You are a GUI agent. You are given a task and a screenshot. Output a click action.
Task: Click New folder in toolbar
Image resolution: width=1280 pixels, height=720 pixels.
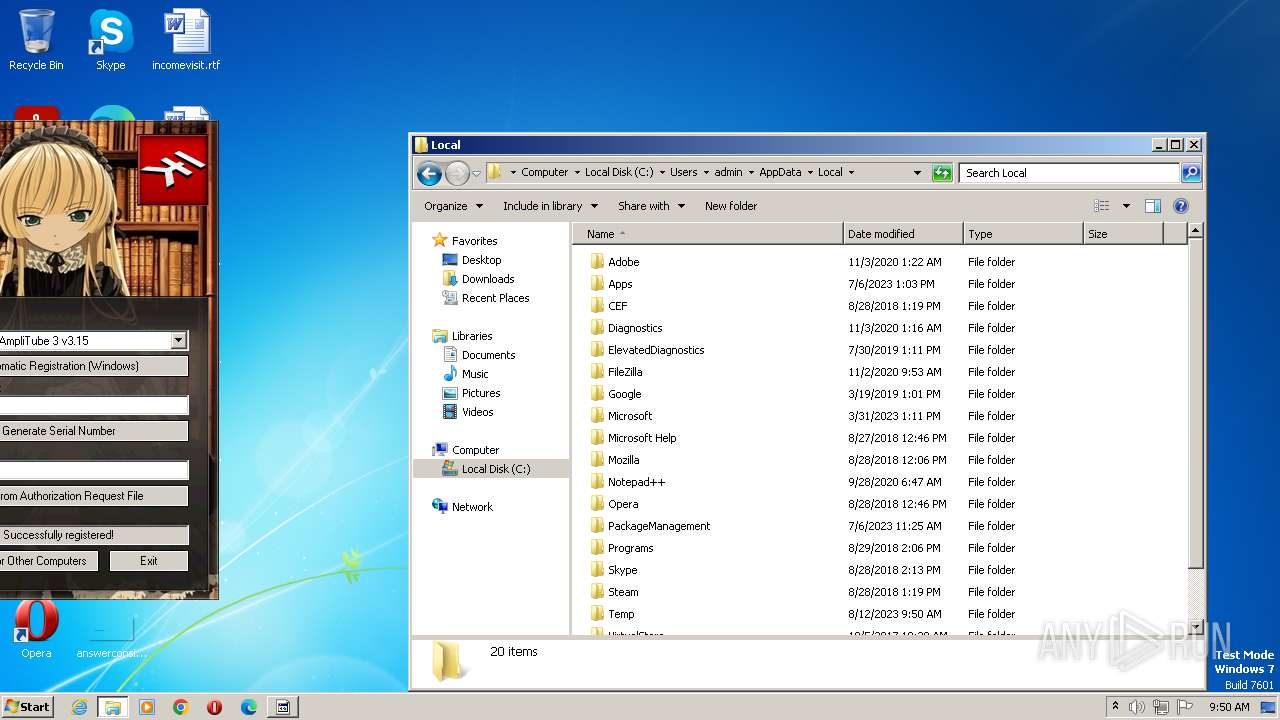[731, 206]
